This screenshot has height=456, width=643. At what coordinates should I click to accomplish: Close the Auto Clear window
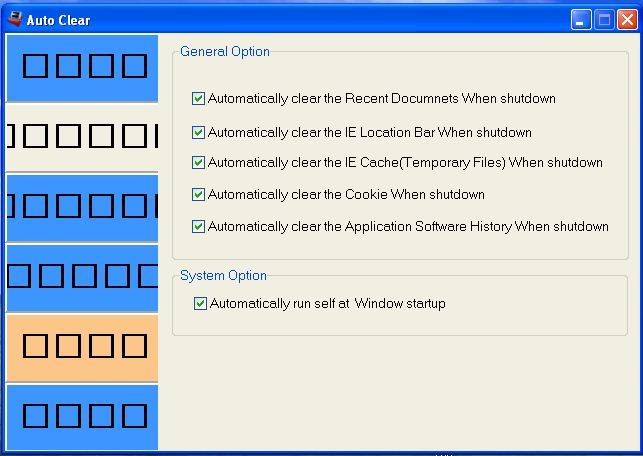coord(627,20)
